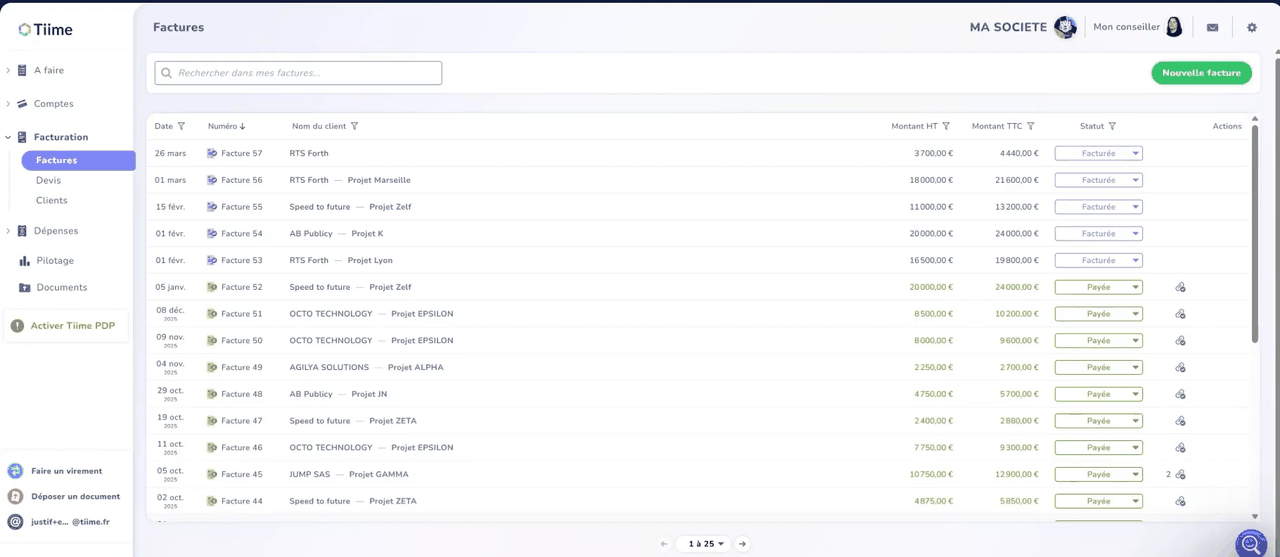Click Faire un virement link
Image resolution: width=1280 pixels, height=557 pixels.
[x=66, y=471]
